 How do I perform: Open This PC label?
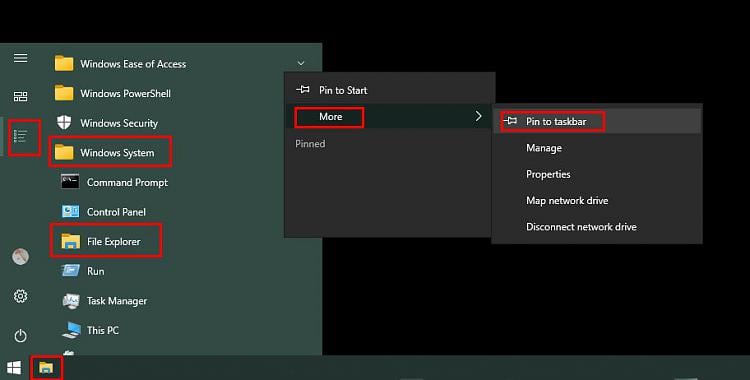(103, 330)
